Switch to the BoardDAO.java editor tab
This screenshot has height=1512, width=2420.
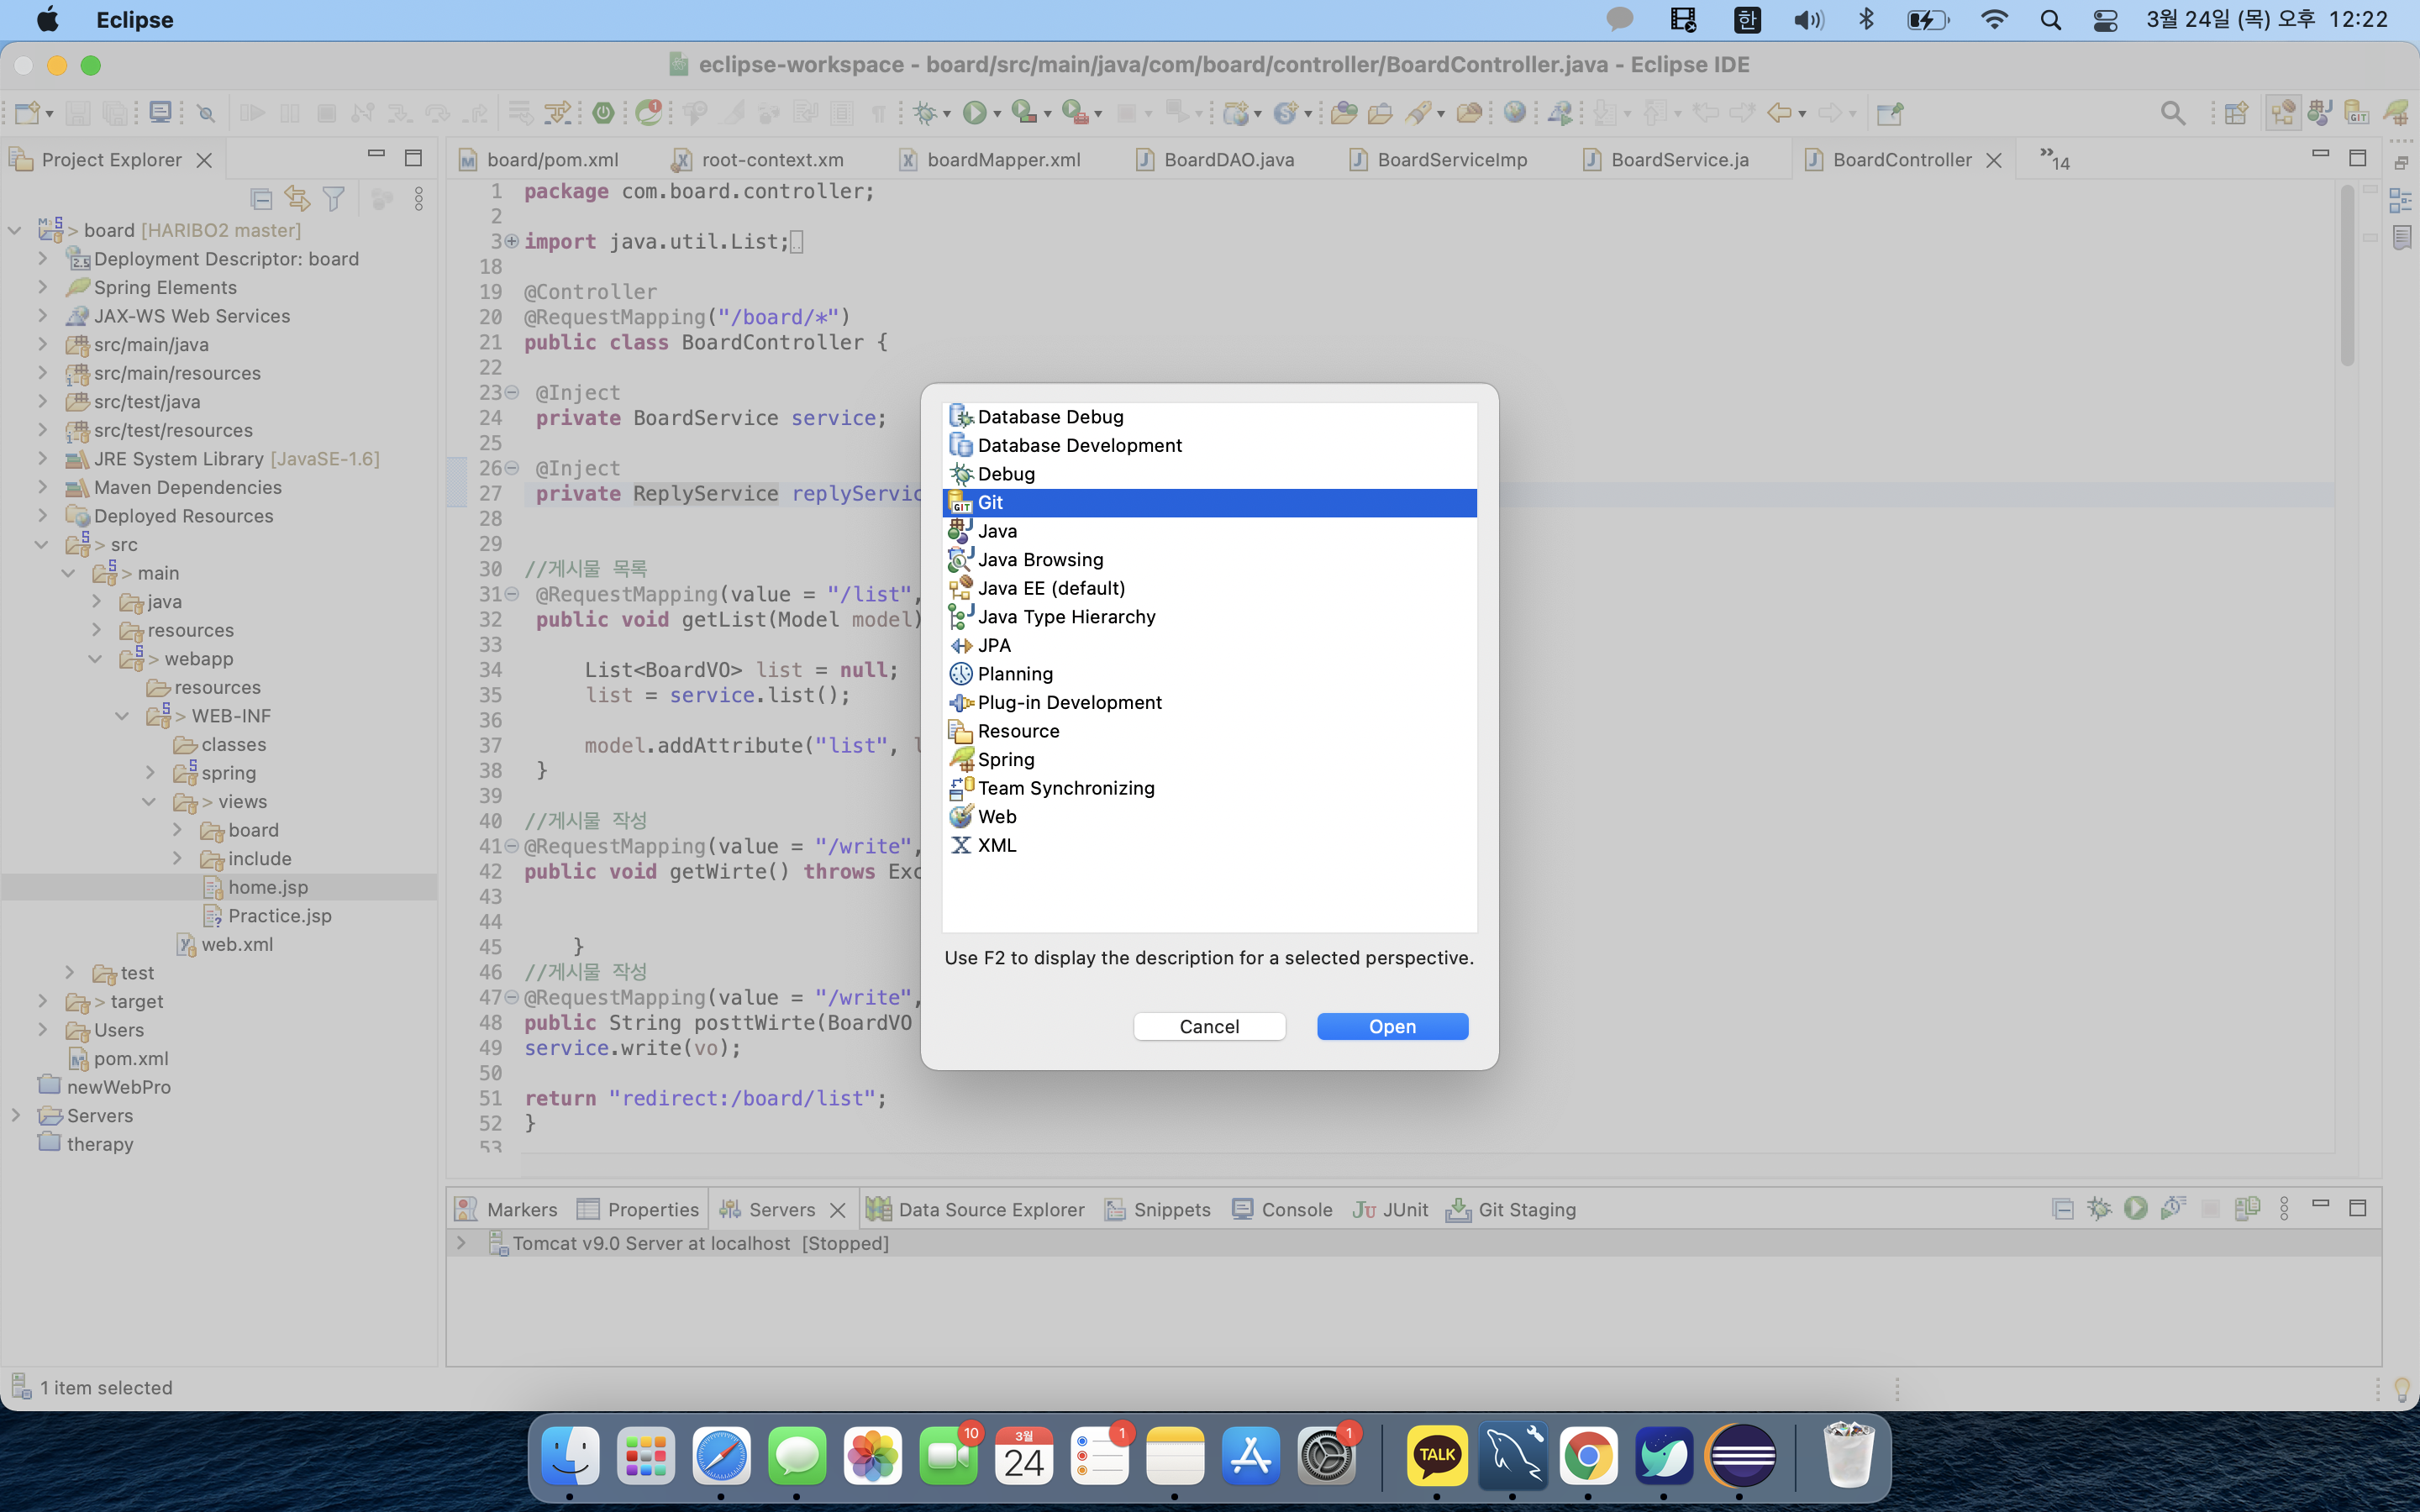(x=1228, y=160)
